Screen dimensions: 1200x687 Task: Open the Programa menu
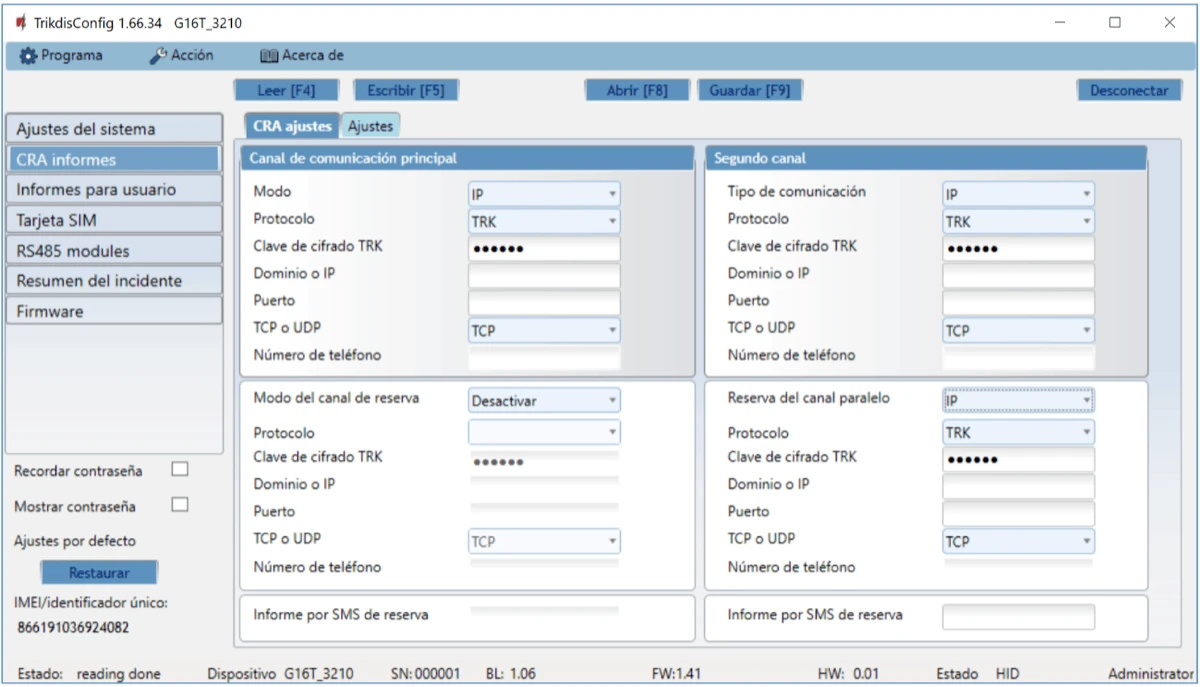61,56
